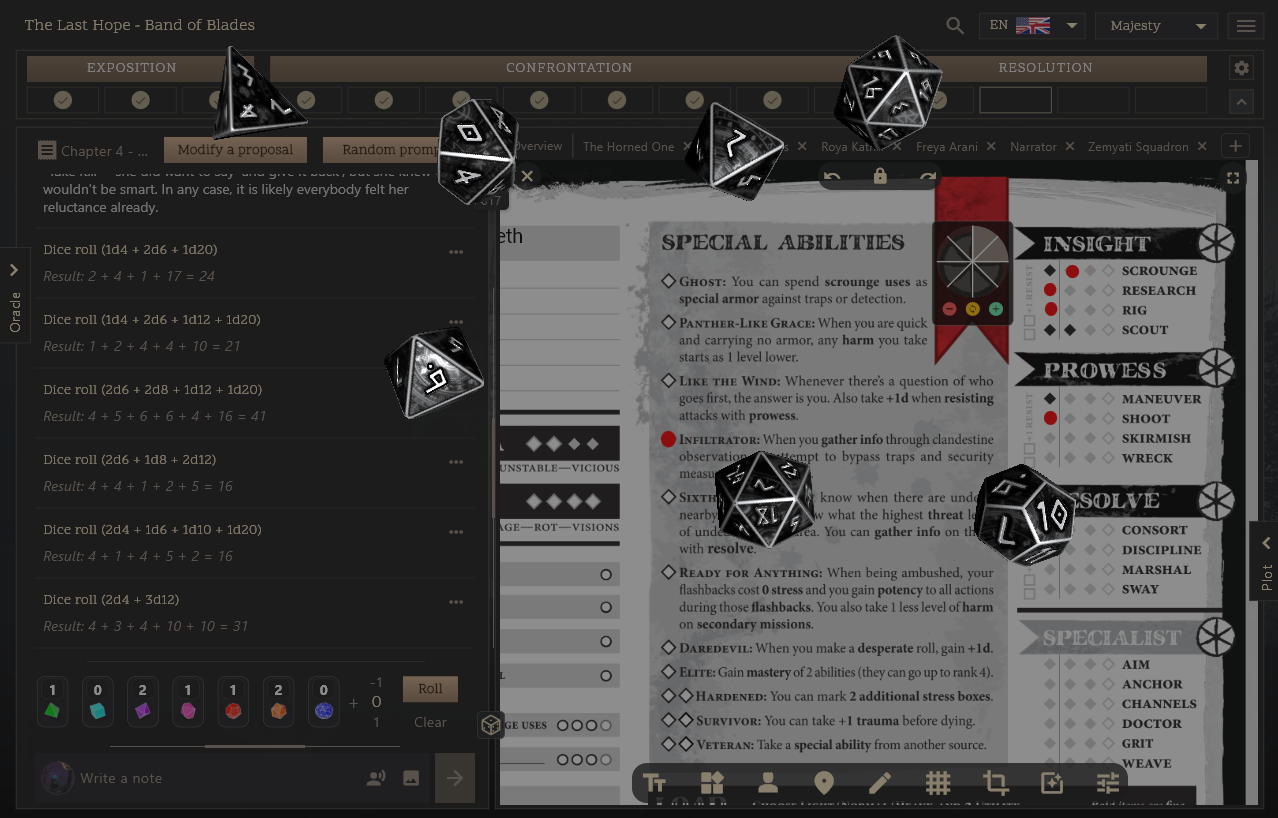This screenshot has height=818, width=1278.
Task: Click the green plus token on the clock
Action: coord(996,309)
